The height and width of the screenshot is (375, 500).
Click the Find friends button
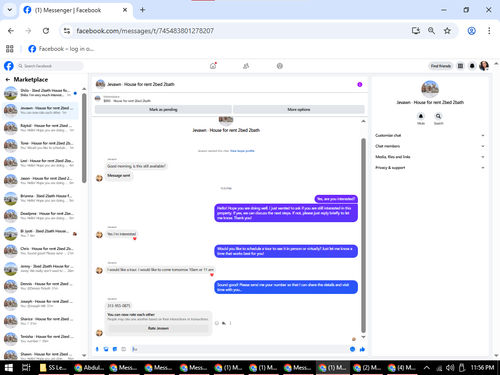(x=440, y=66)
